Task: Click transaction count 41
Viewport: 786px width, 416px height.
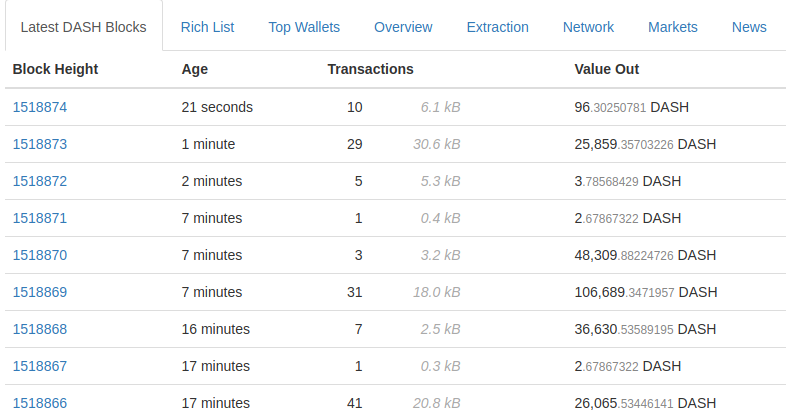Action: (x=354, y=403)
